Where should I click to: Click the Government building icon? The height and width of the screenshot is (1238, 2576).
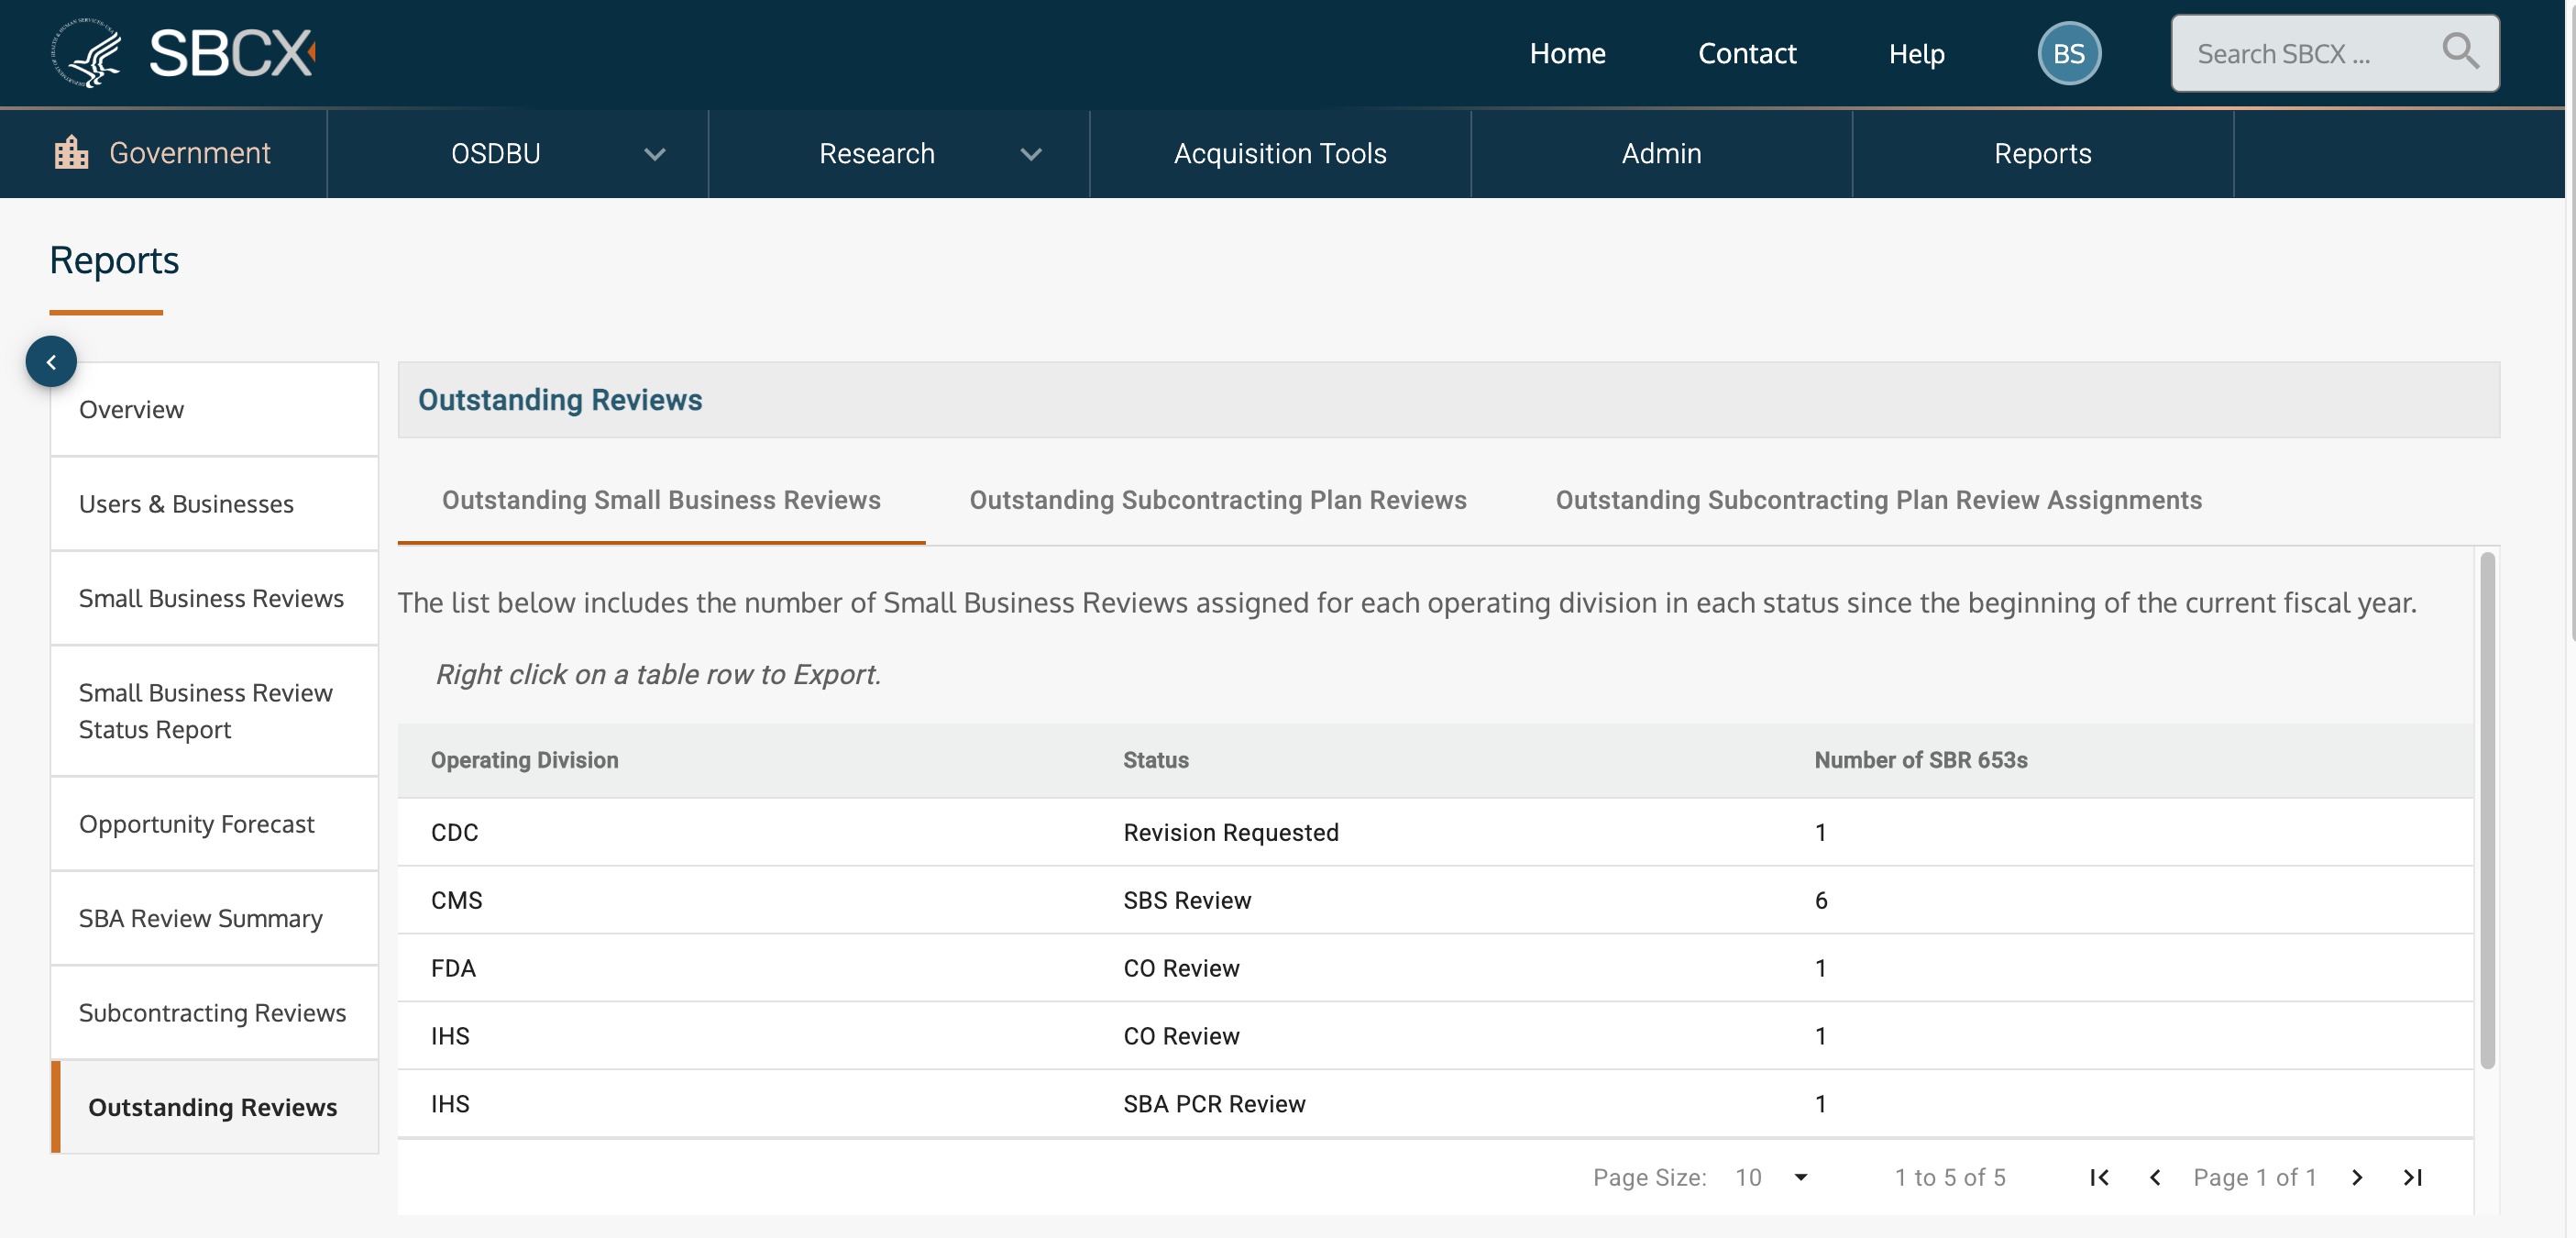pyautogui.click(x=71, y=153)
